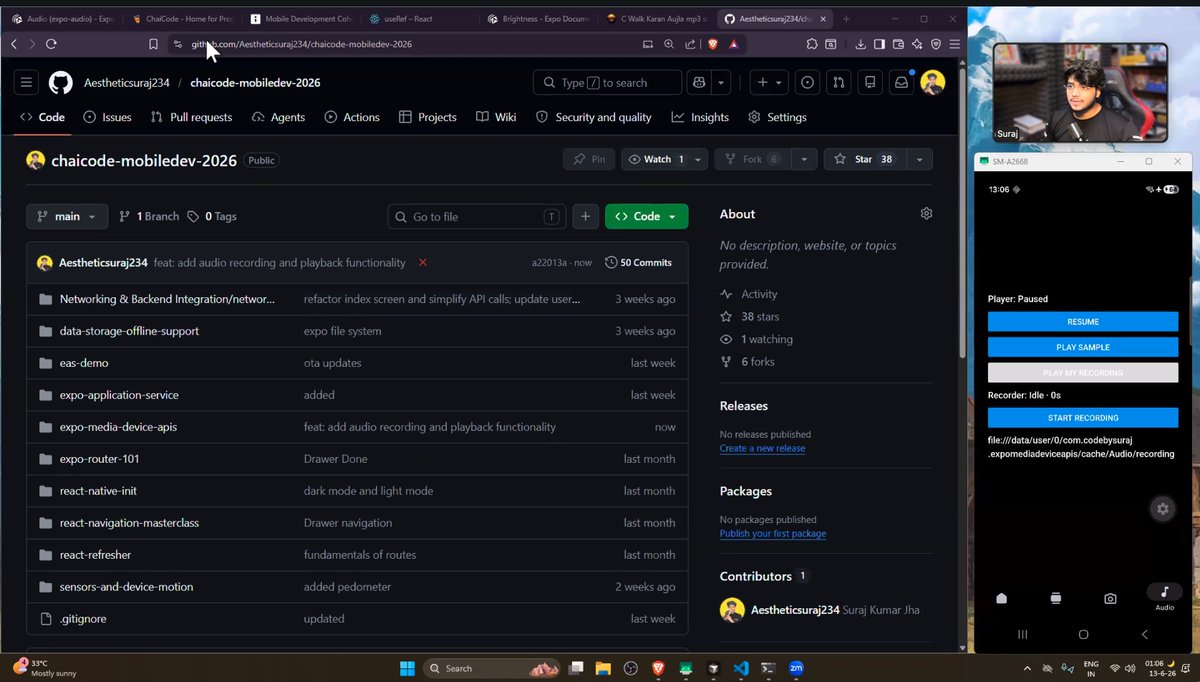1200x682 pixels.
Task: Expand the Copilot dropdown arrow in header
Action: coord(720,83)
